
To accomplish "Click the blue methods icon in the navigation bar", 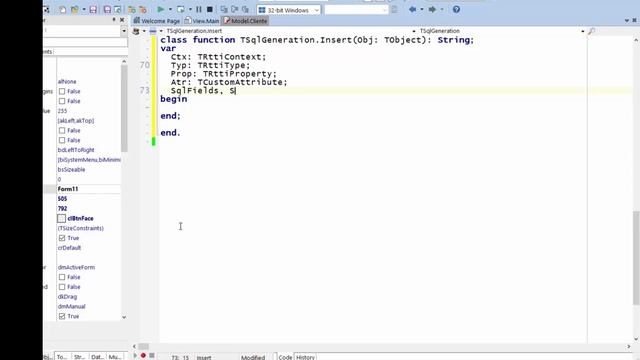I will coord(153,31).
